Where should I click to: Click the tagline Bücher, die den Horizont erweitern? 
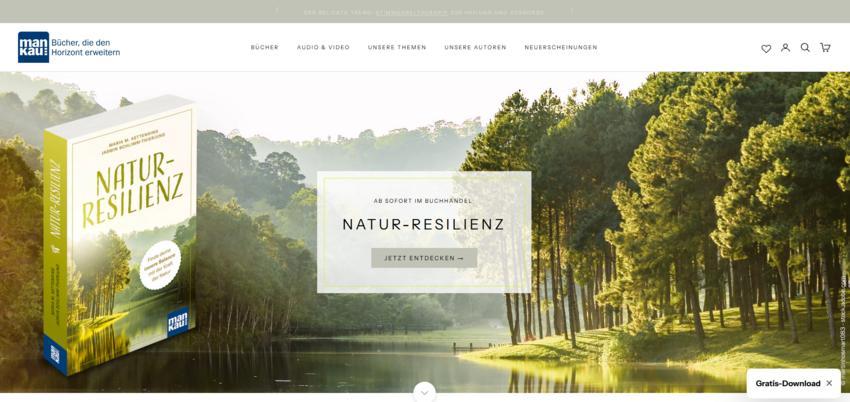pyautogui.click(x=86, y=48)
